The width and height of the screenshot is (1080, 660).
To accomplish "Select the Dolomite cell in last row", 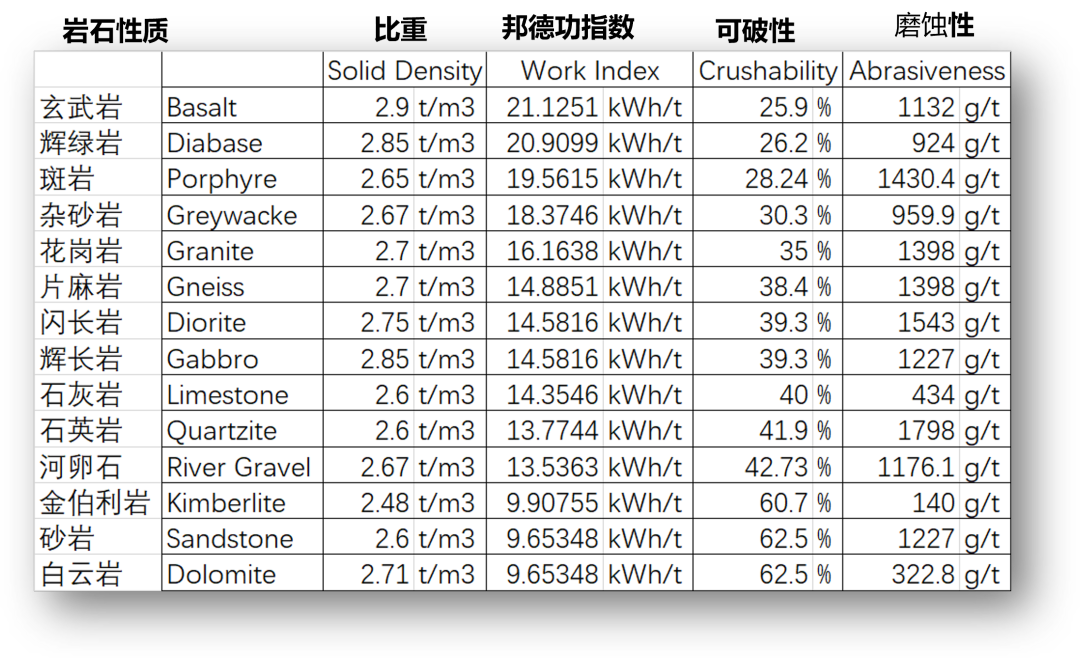I will click(221, 575).
